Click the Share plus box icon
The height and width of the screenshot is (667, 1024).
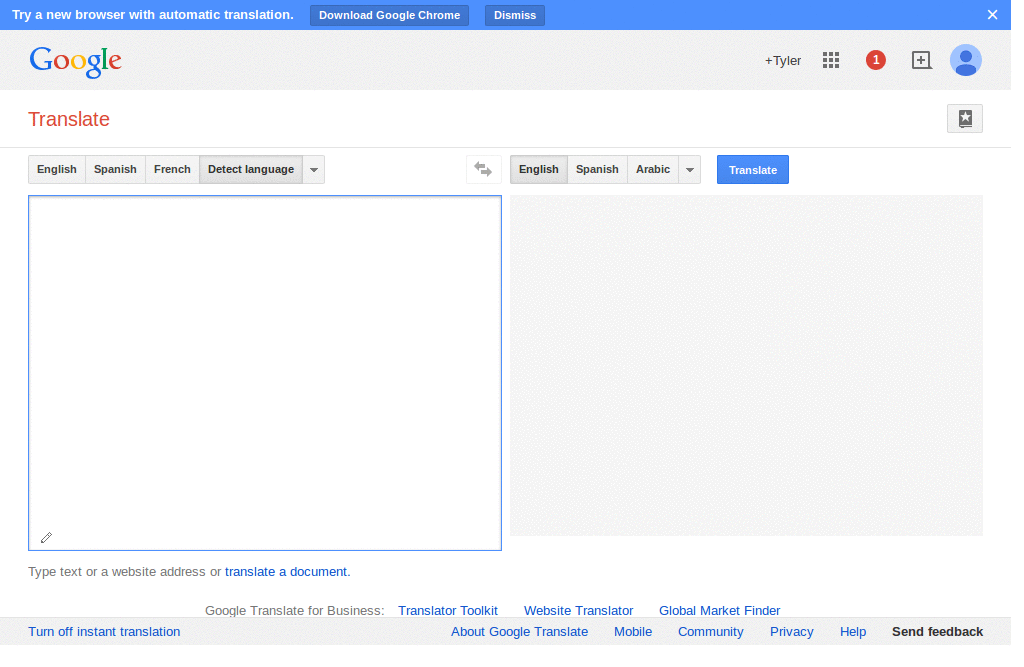(x=921, y=60)
